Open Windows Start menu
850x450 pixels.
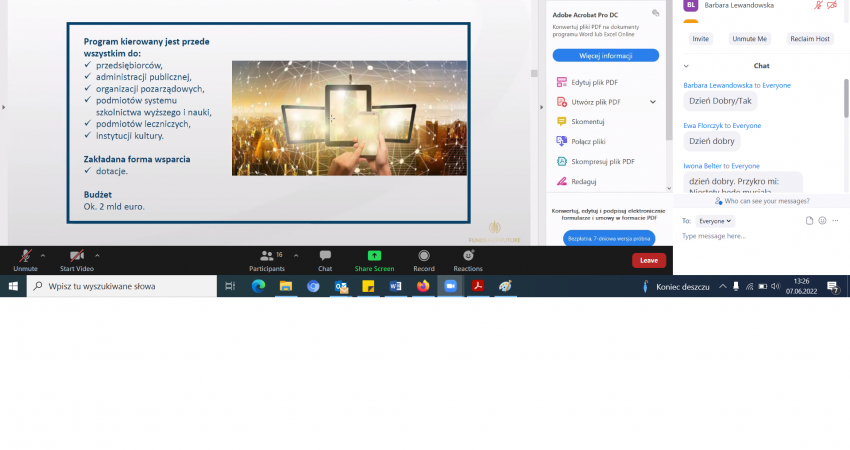coord(13,286)
